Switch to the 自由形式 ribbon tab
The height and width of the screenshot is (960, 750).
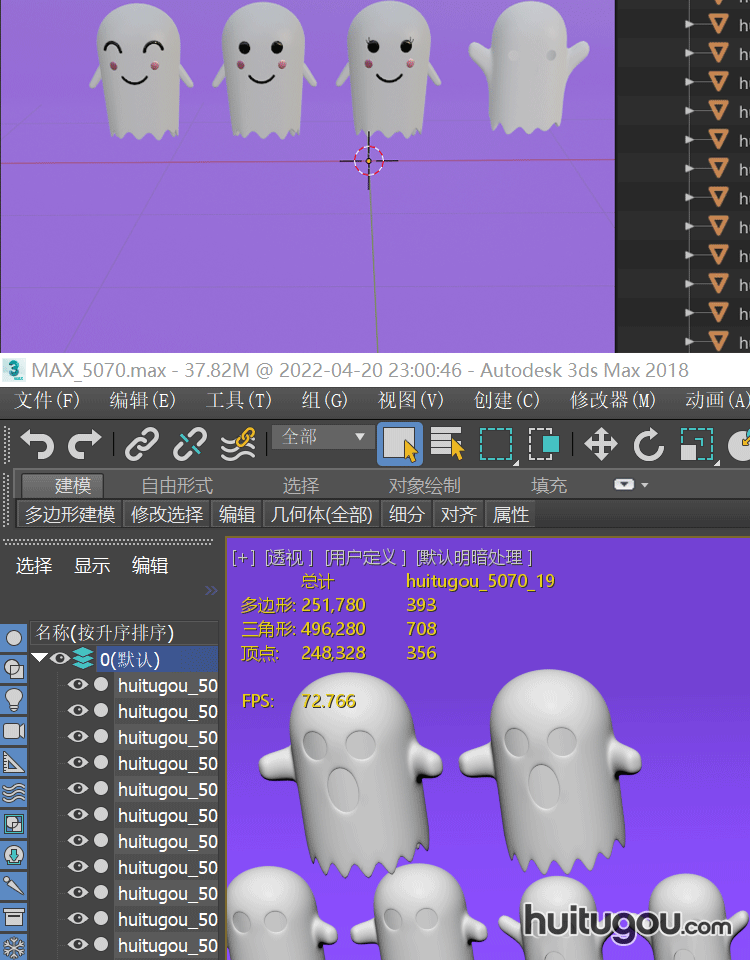(x=177, y=486)
